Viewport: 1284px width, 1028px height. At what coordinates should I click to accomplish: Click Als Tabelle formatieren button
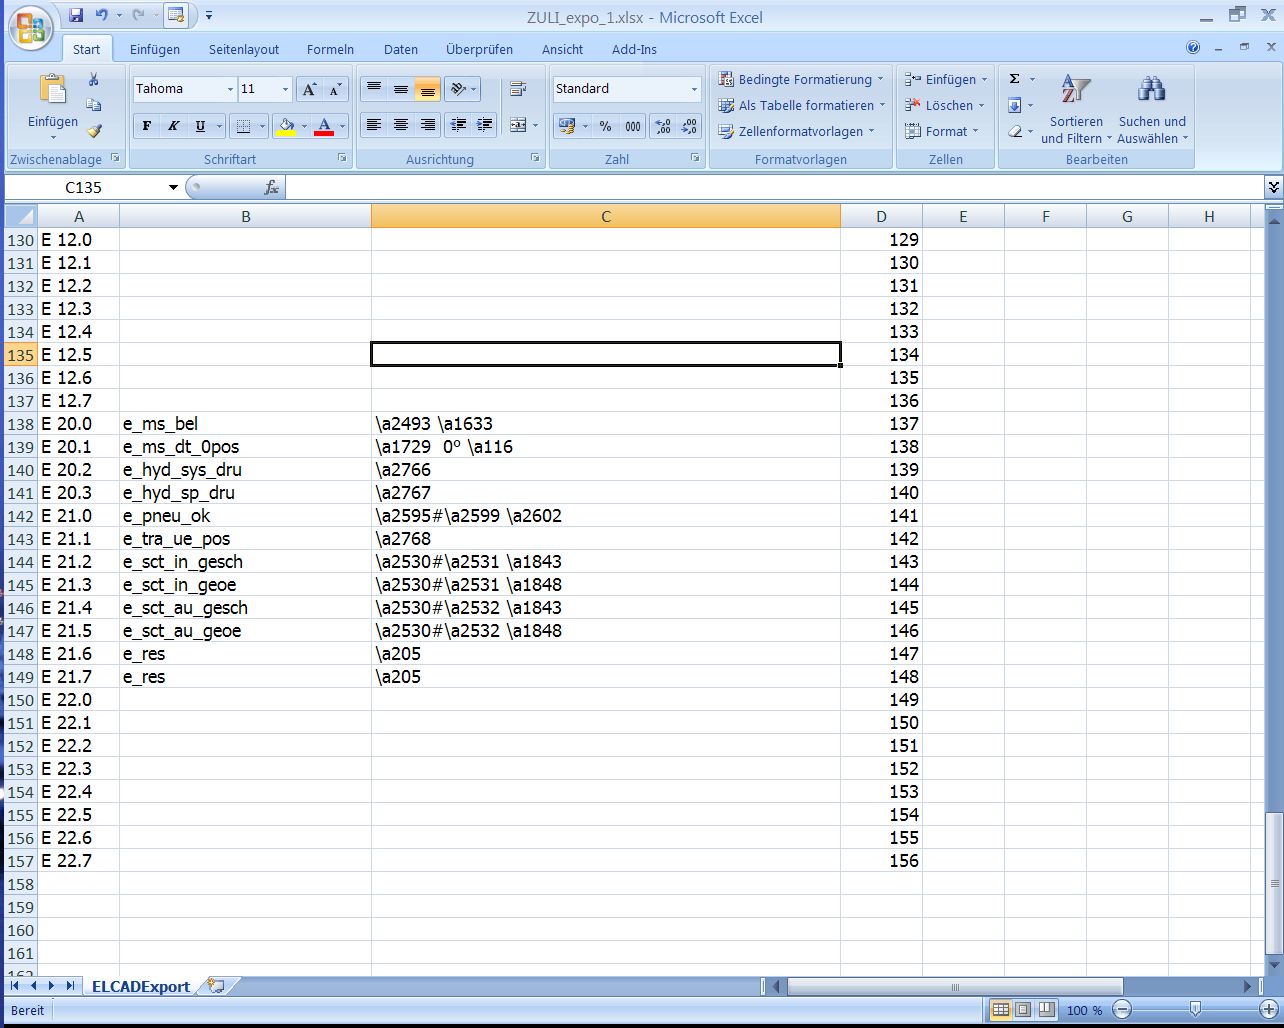coord(802,105)
